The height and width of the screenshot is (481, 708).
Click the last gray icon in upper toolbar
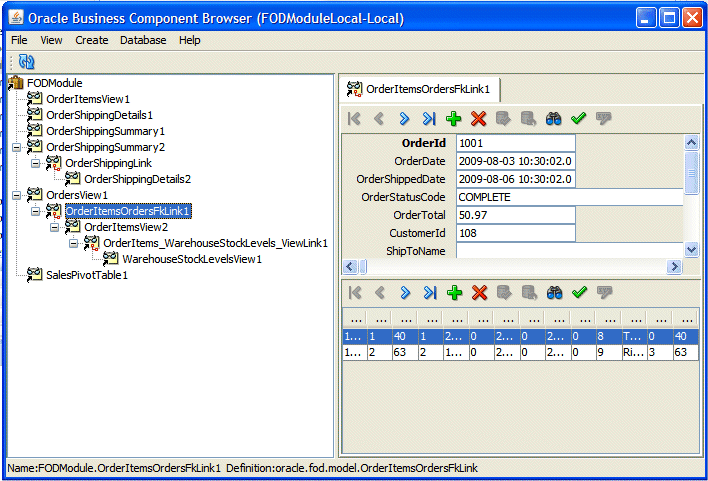603,119
